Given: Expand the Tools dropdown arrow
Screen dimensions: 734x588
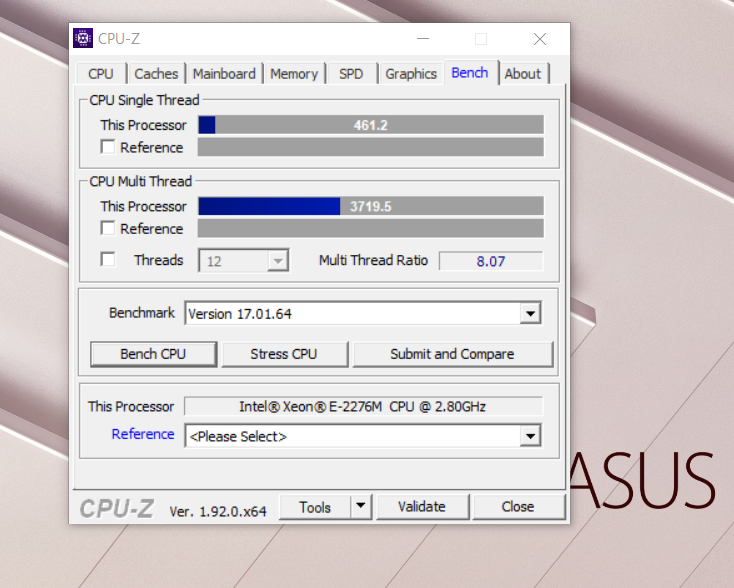Looking at the screenshot, I should pyautogui.click(x=361, y=507).
